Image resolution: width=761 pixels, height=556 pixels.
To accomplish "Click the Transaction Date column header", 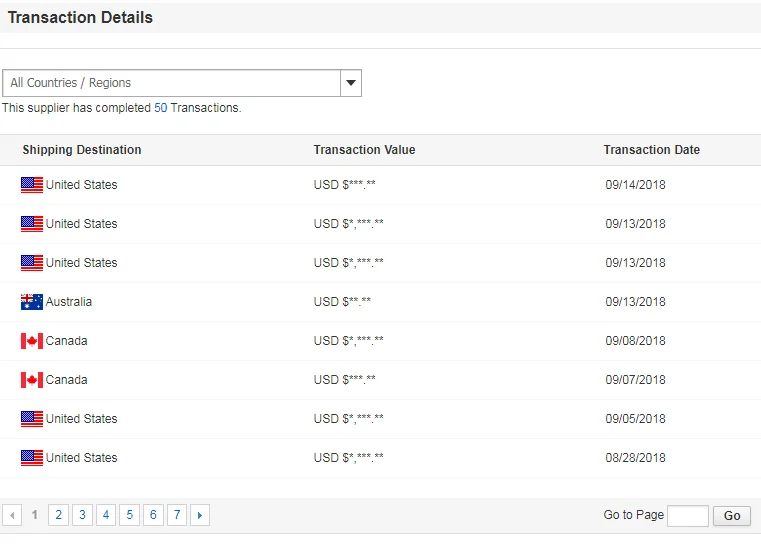I will [x=651, y=150].
